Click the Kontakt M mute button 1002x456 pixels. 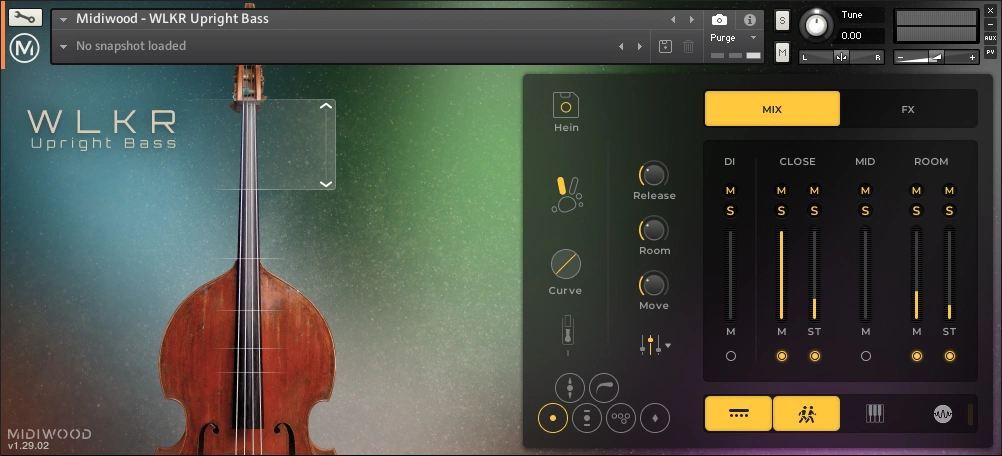[x=782, y=51]
